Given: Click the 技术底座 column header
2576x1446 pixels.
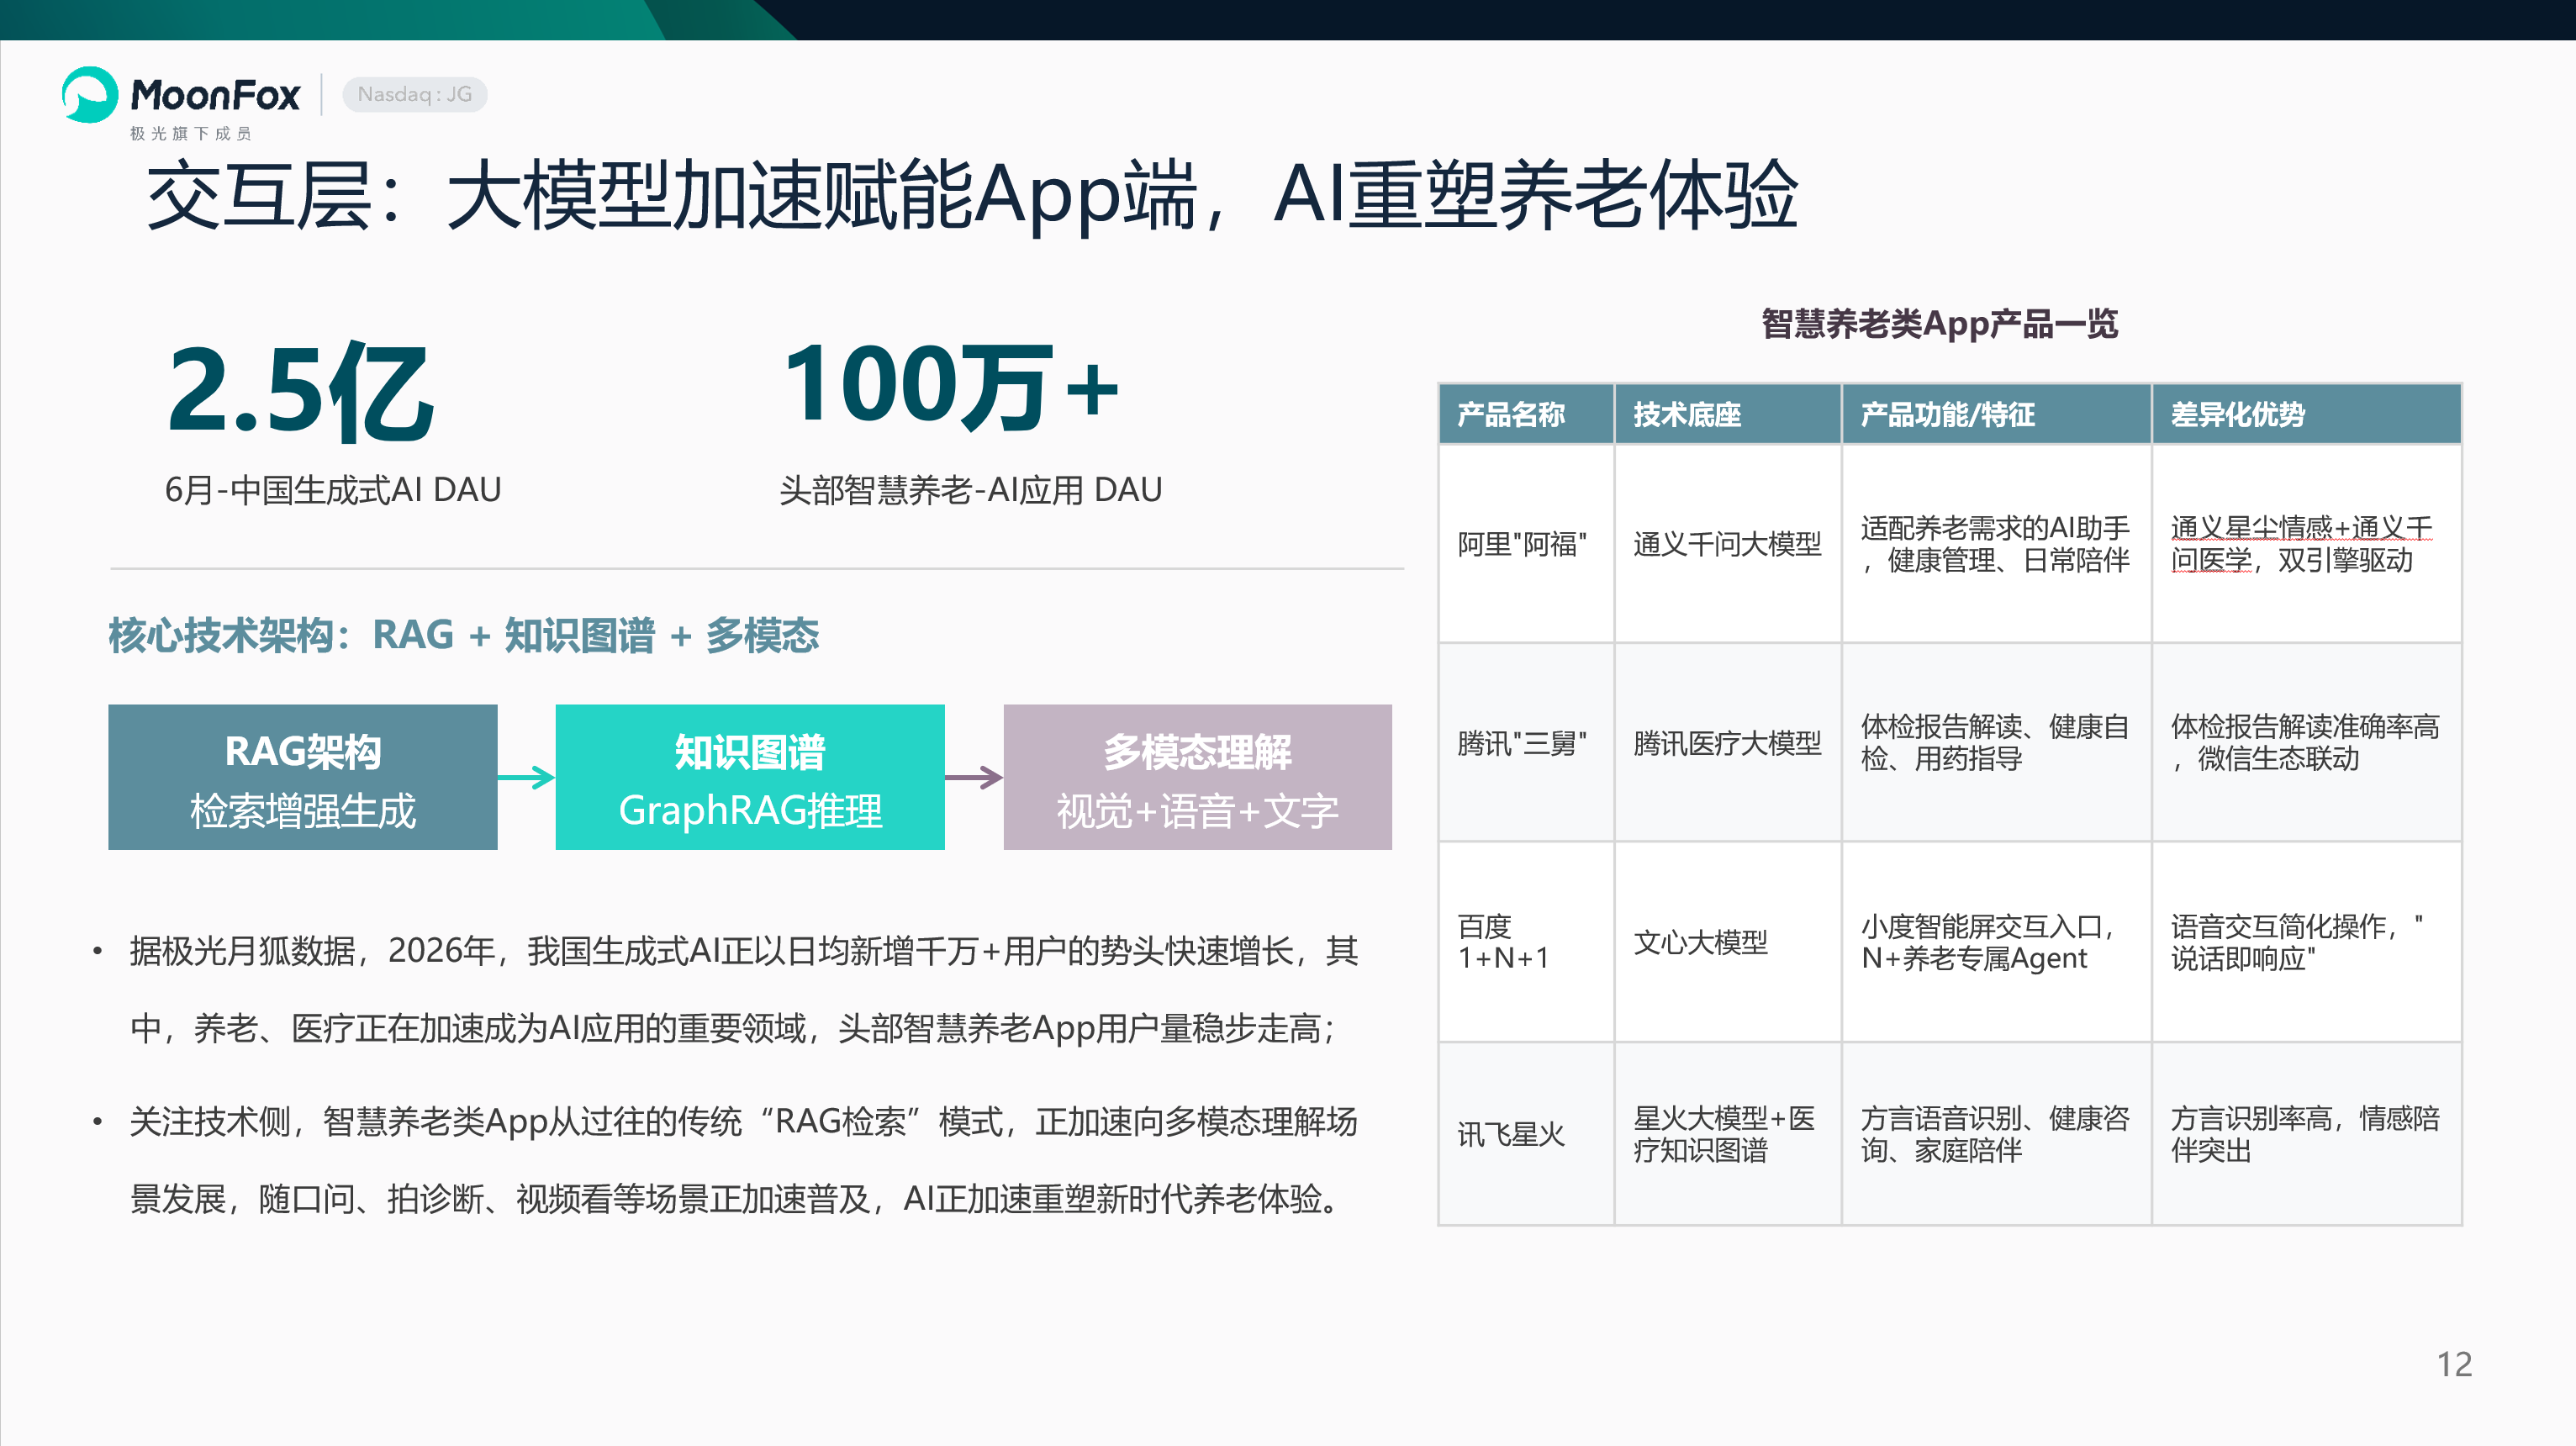Looking at the screenshot, I should [x=1727, y=414].
